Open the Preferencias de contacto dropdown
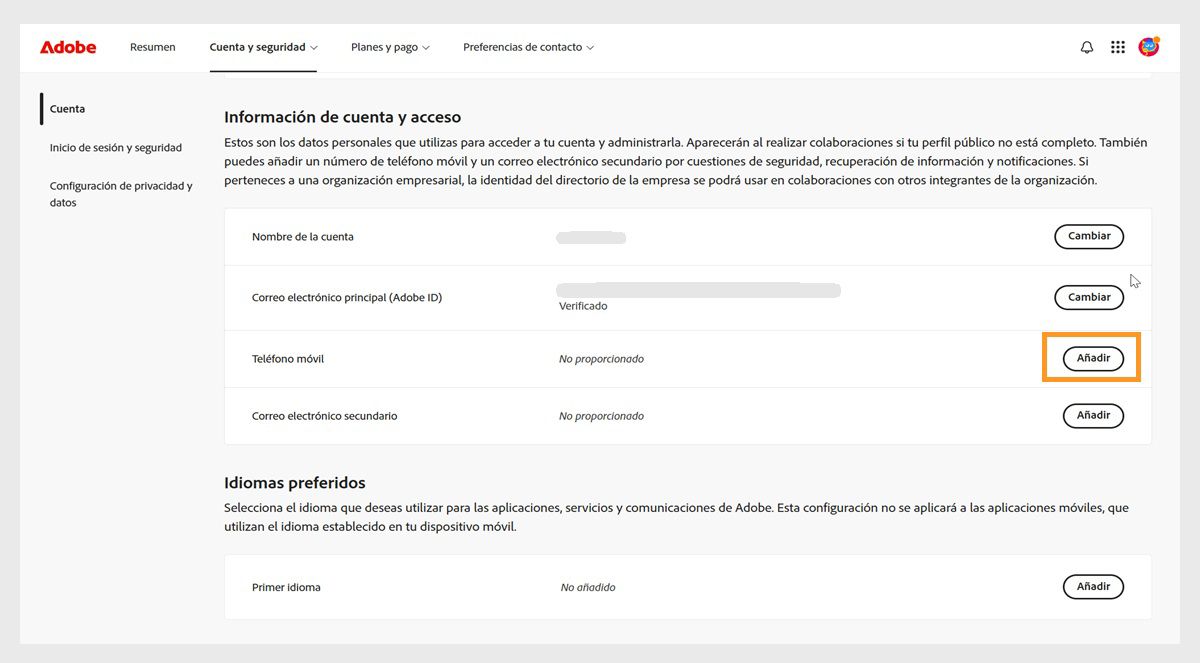The height and width of the screenshot is (663, 1200). click(x=528, y=46)
